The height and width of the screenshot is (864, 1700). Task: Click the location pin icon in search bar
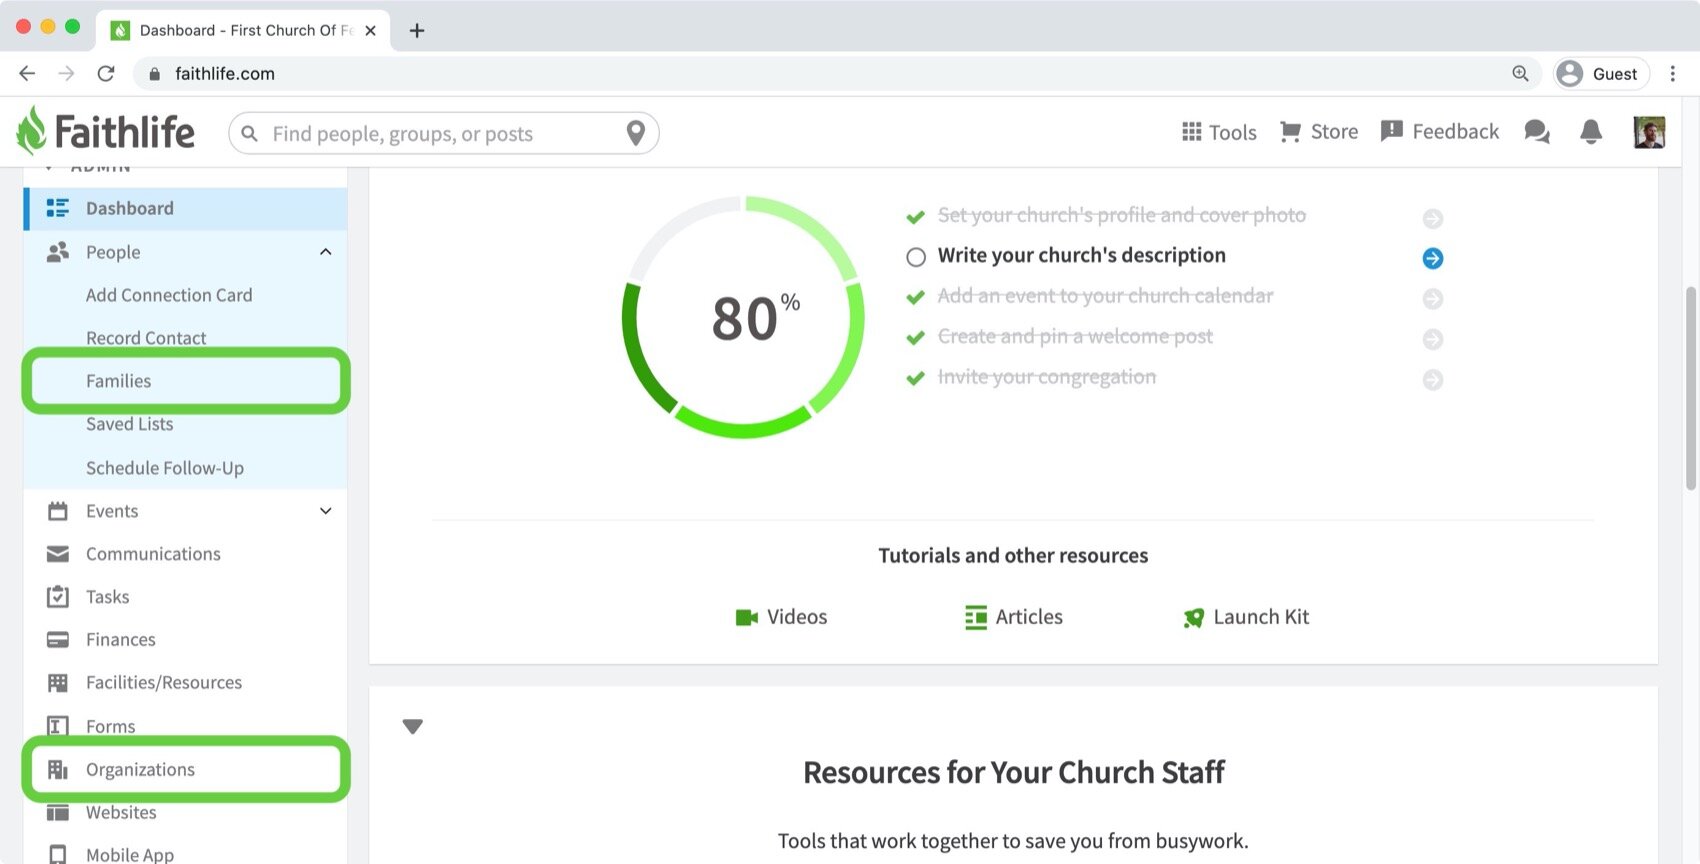[x=635, y=133]
